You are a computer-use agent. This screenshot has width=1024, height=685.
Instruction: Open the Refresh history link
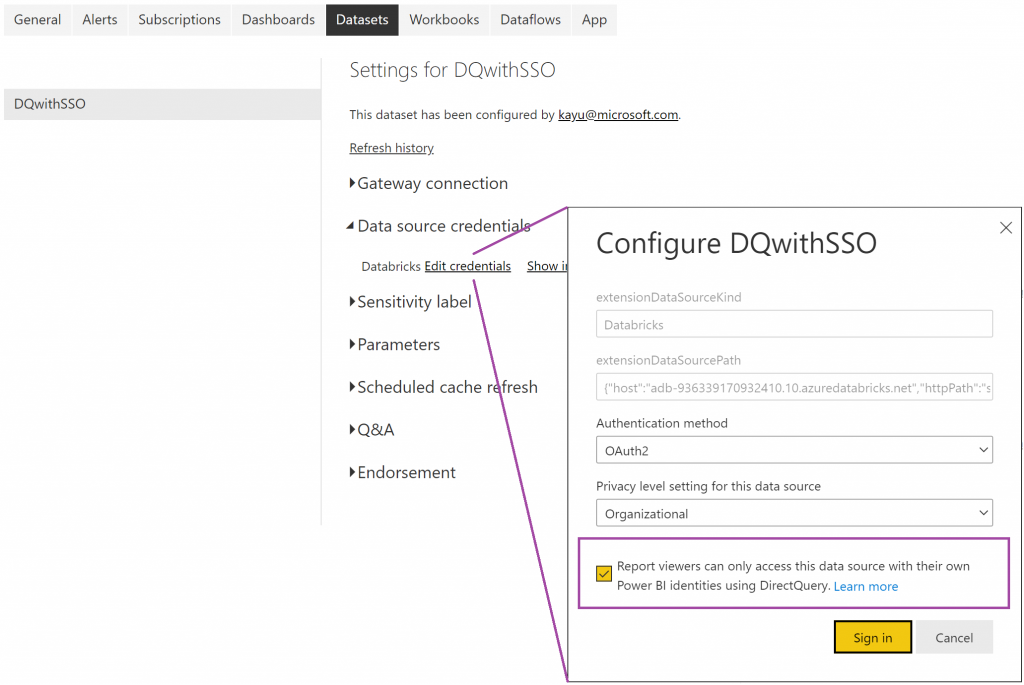391,148
